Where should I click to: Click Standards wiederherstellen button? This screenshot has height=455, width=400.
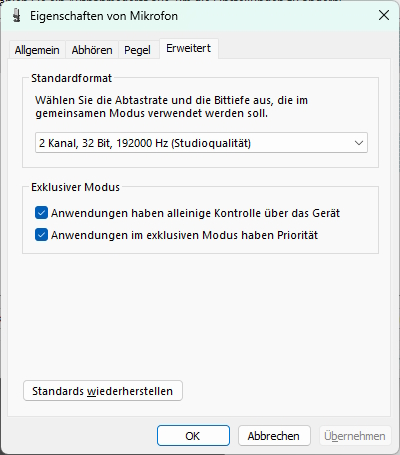coord(103,391)
